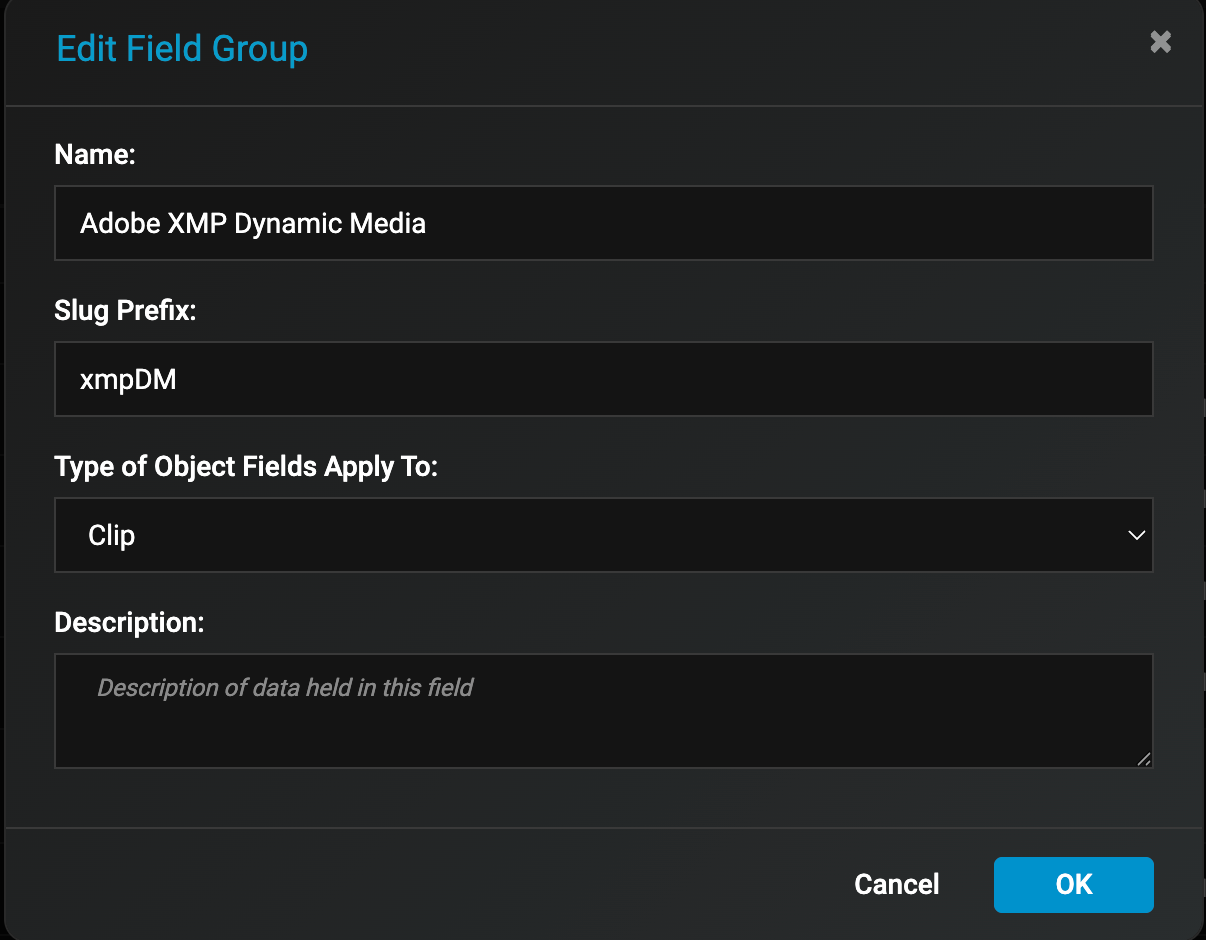Viewport: 1206px width, 940px height.
Task: Open the Type of Object dropdown
Action: [x=604, y=535]
